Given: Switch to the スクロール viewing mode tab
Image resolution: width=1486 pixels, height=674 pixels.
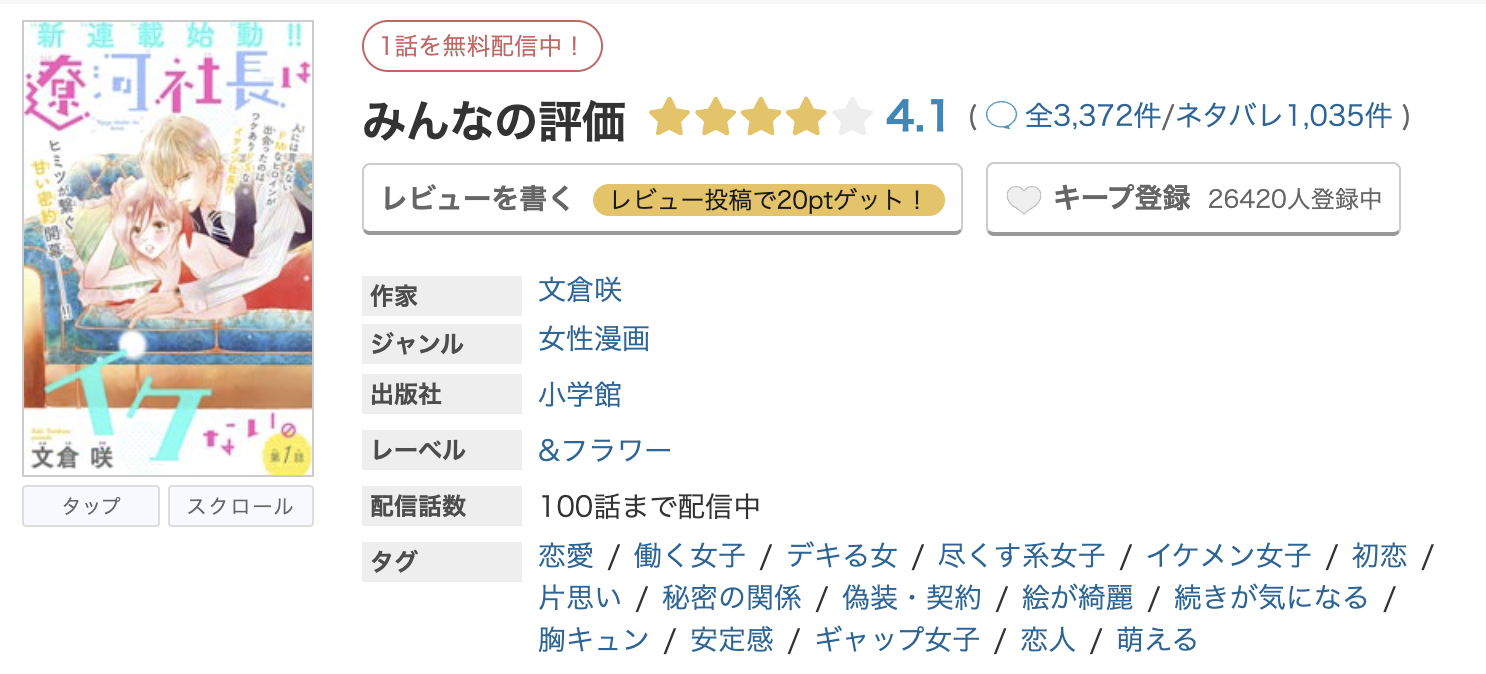Looking at the screenshot, I should [241, 506].
